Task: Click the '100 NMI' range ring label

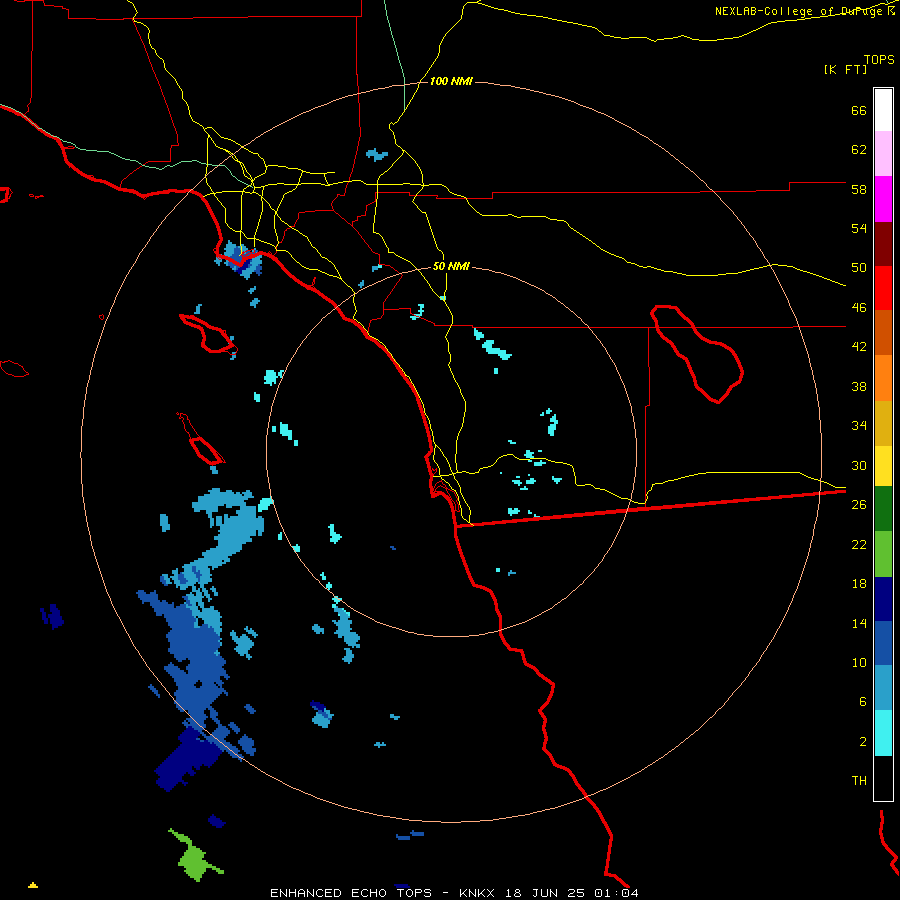Action: coord(451,81)
